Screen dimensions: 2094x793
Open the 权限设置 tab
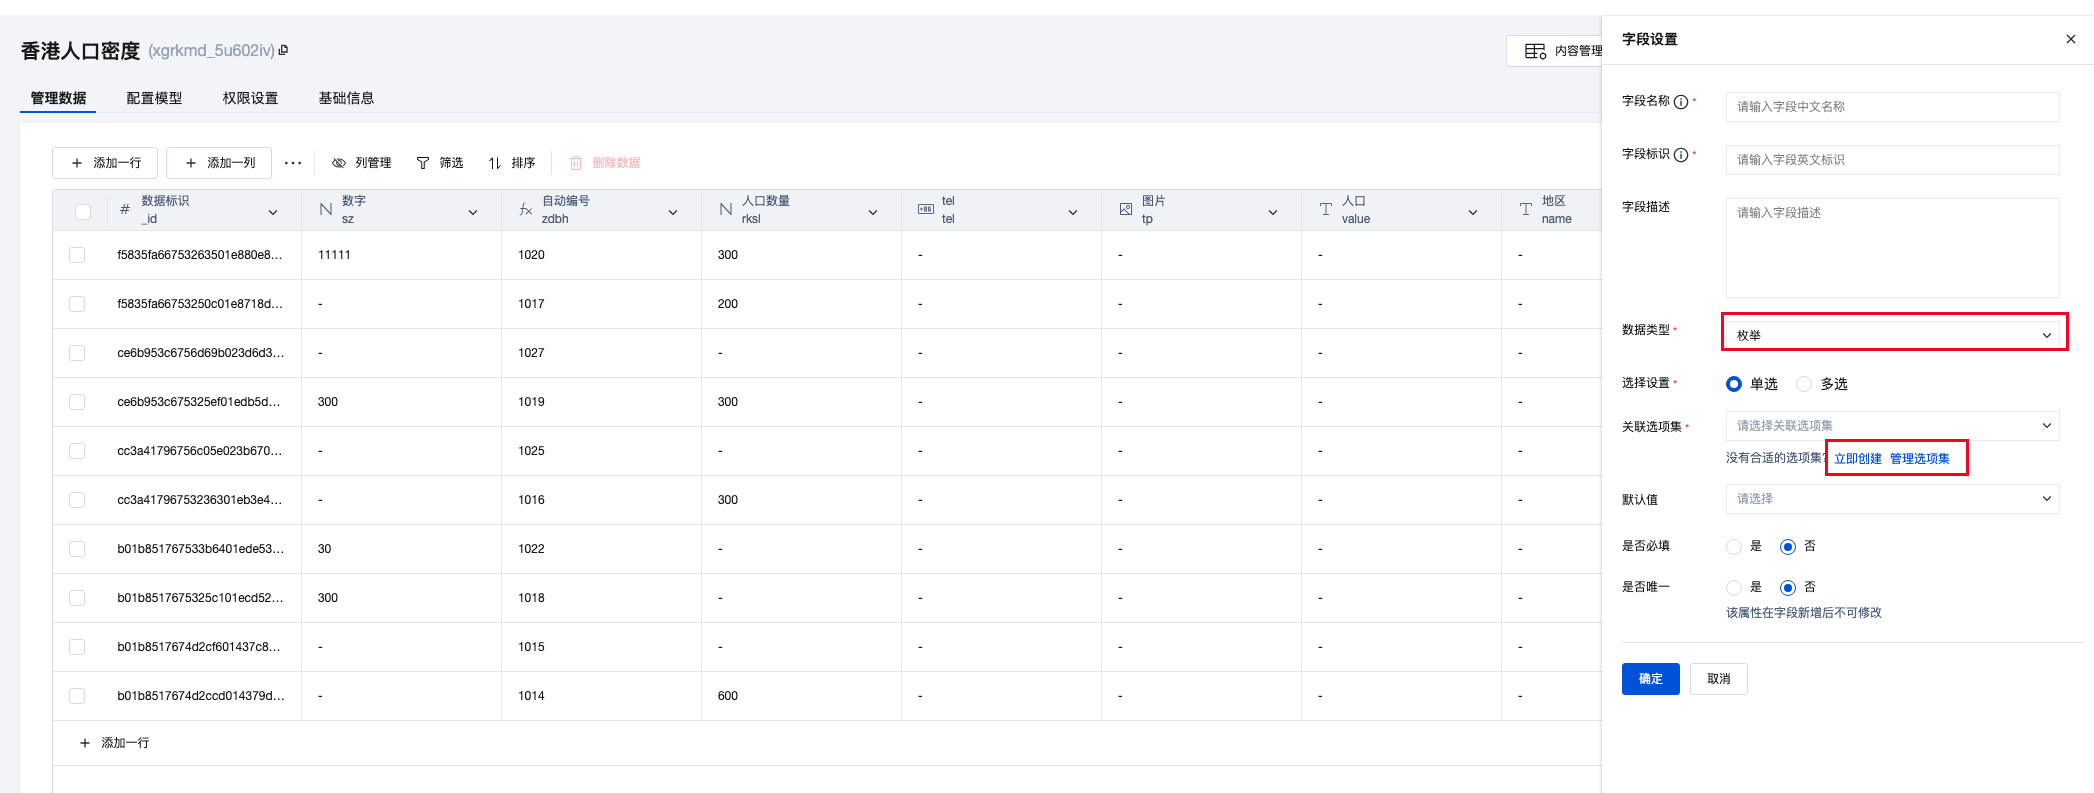(250, 98)
